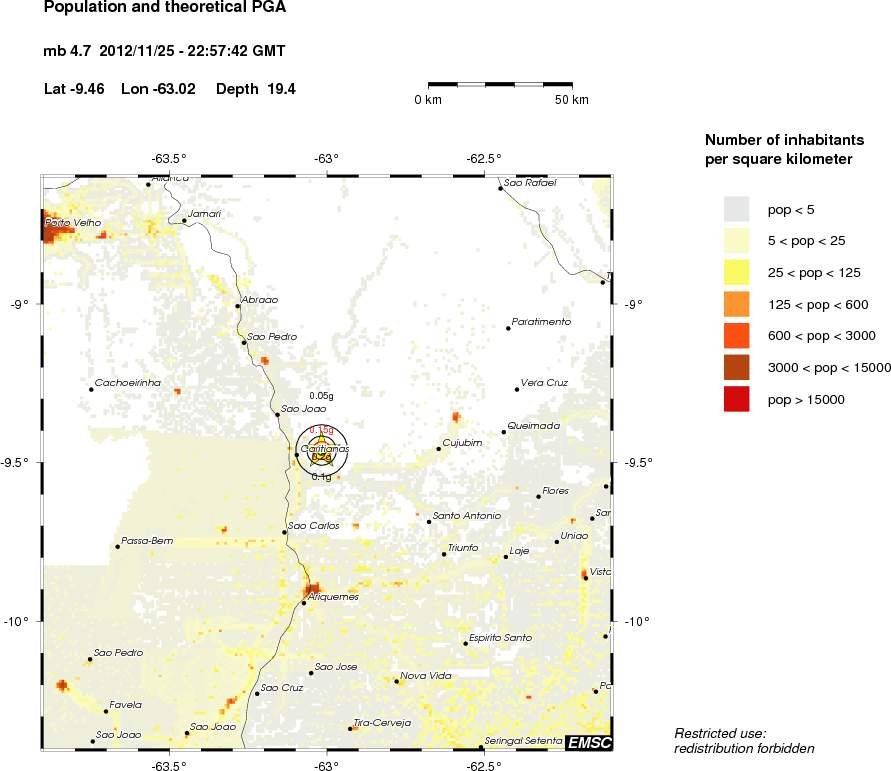Click the Sao Jose place label
The width and height of the screenshot is (891, 771).
[336, 667]
